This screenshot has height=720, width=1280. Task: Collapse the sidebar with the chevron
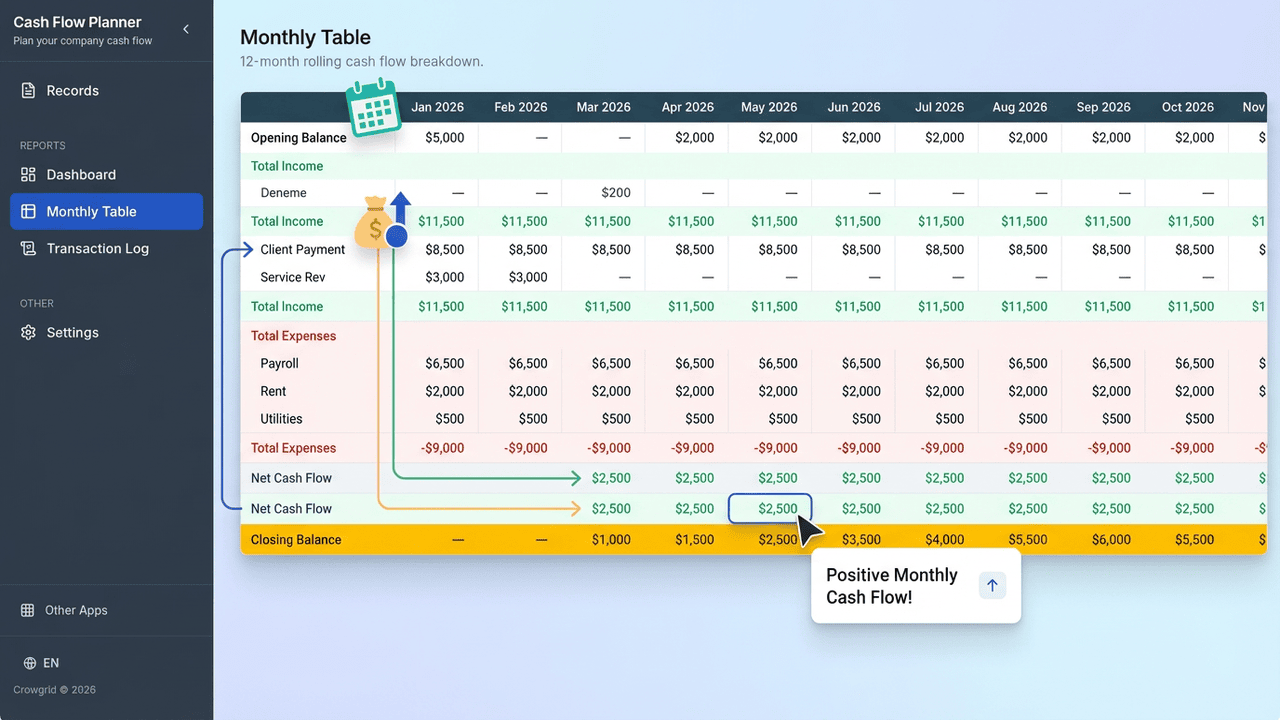(186, 30)
